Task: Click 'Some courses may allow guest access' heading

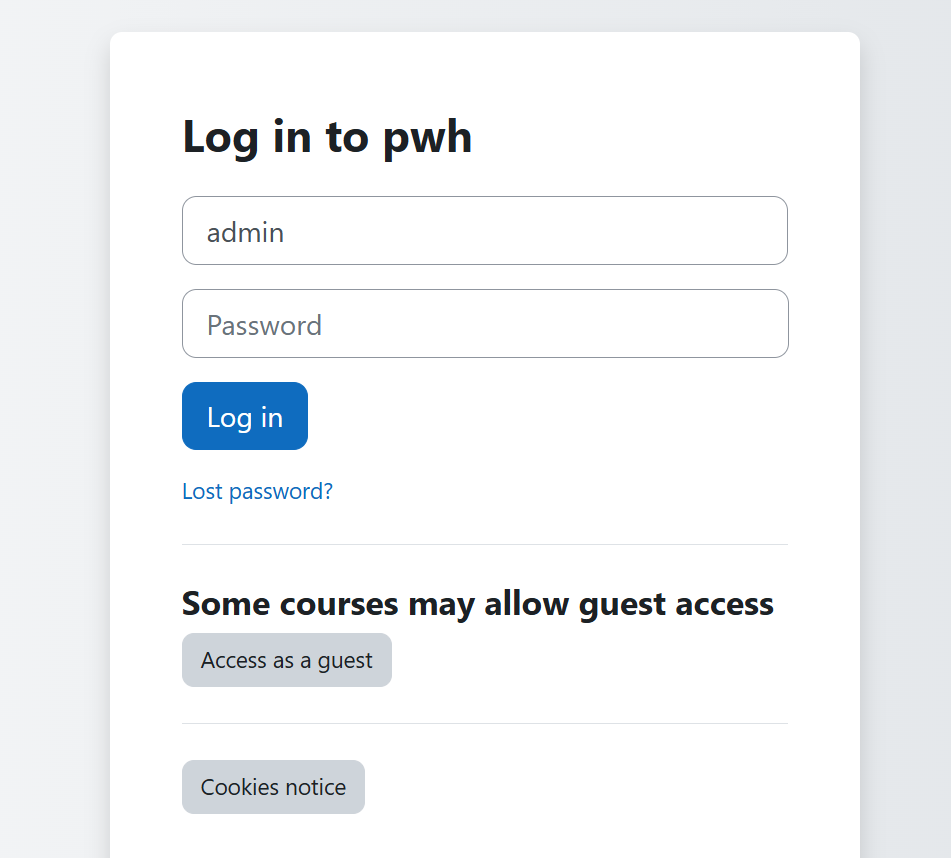Action: [478, 604]
